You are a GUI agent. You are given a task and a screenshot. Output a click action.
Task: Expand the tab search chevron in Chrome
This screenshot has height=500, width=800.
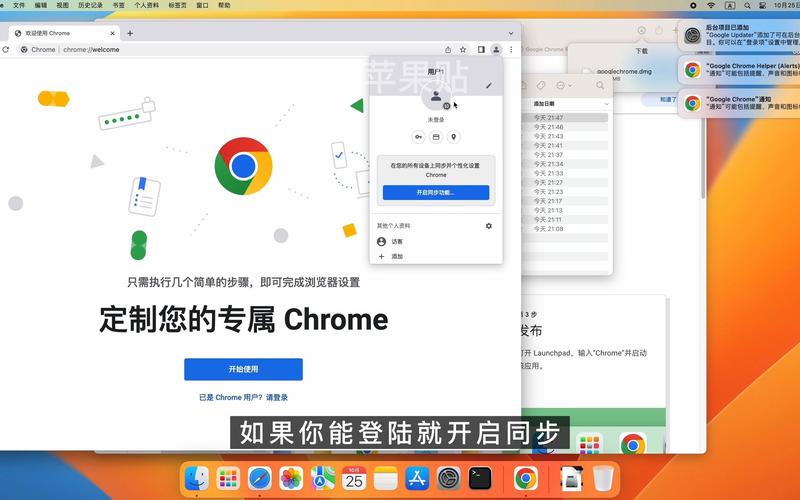(x=511, y=33)
